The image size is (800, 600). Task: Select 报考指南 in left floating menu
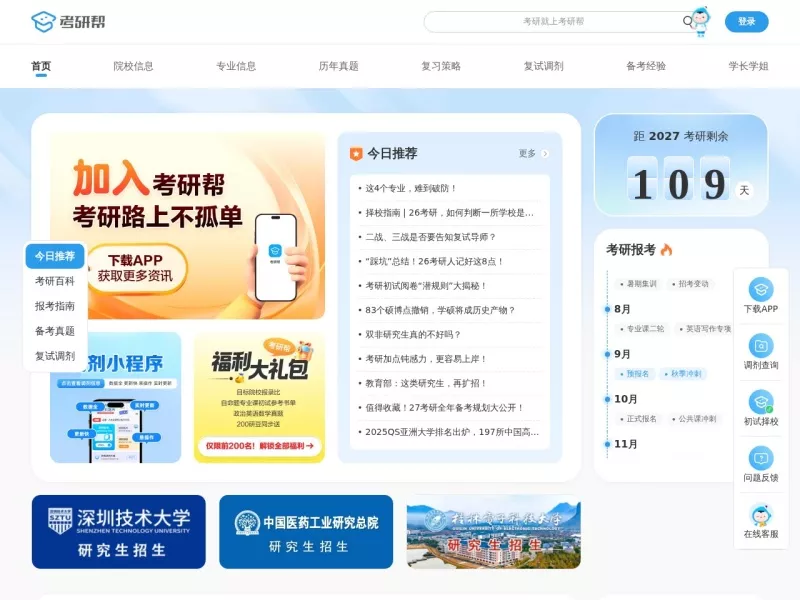coord(55,306)
